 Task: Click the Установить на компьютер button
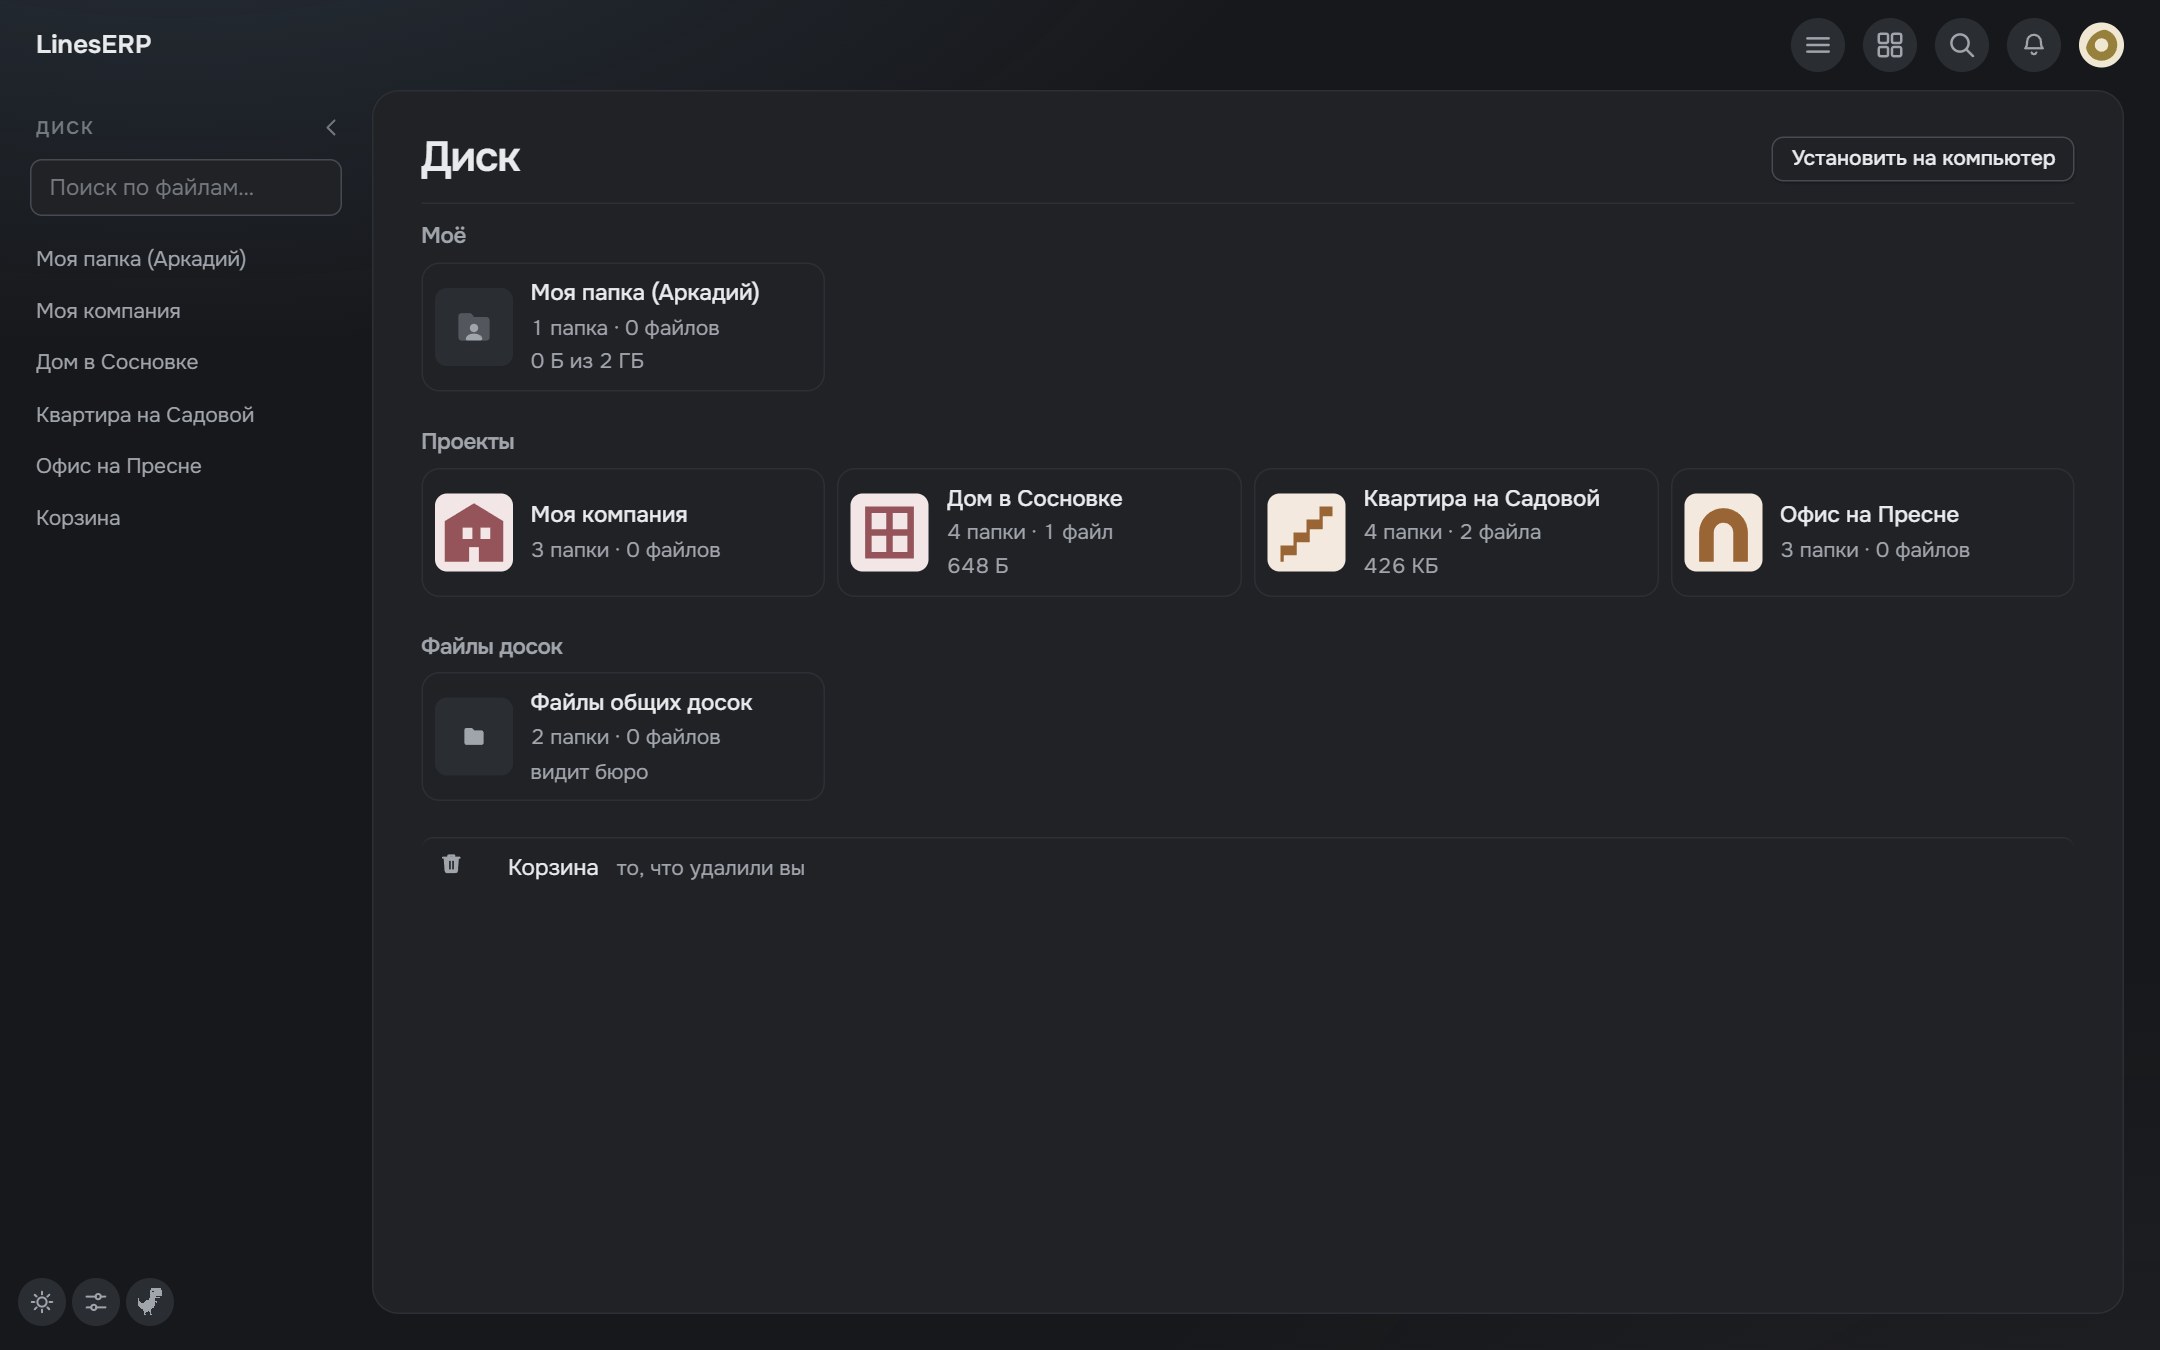[1922, 158]
